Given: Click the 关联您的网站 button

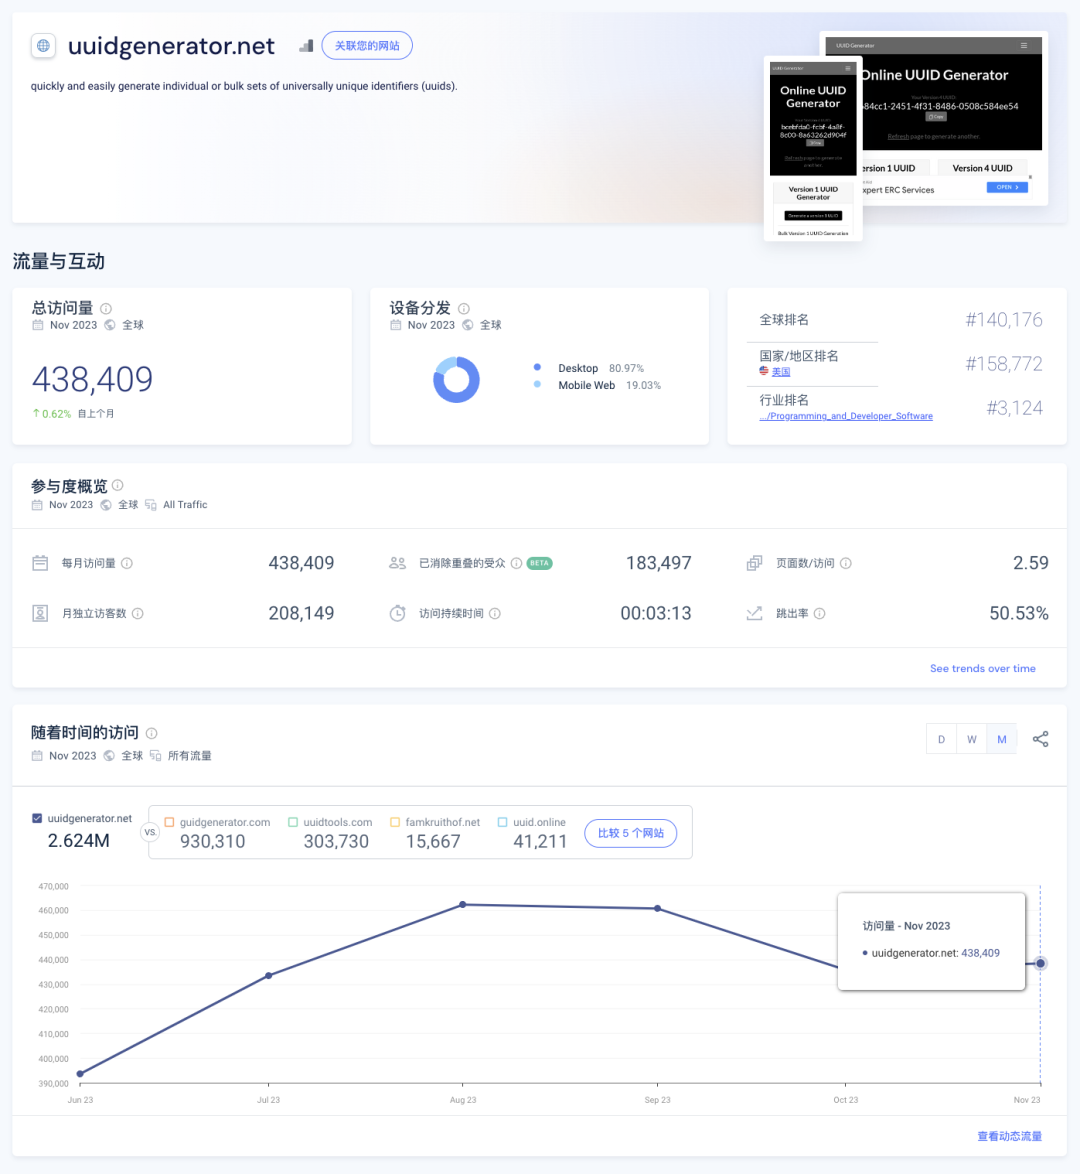Looking at the screenshot, I should 367,46.
